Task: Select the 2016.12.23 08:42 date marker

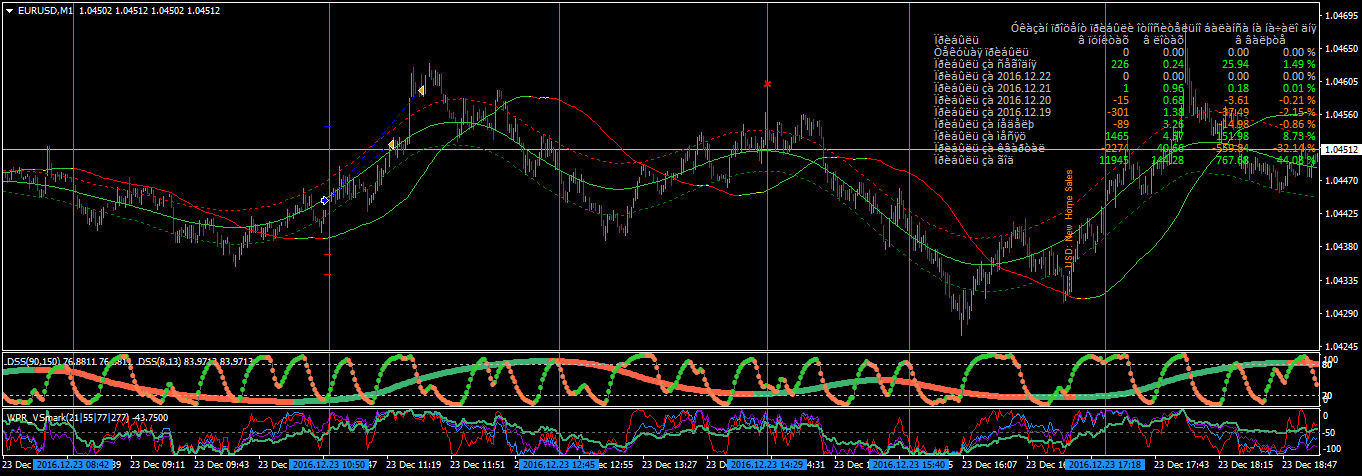Action: pyautogui.click(x=72, y=465)
